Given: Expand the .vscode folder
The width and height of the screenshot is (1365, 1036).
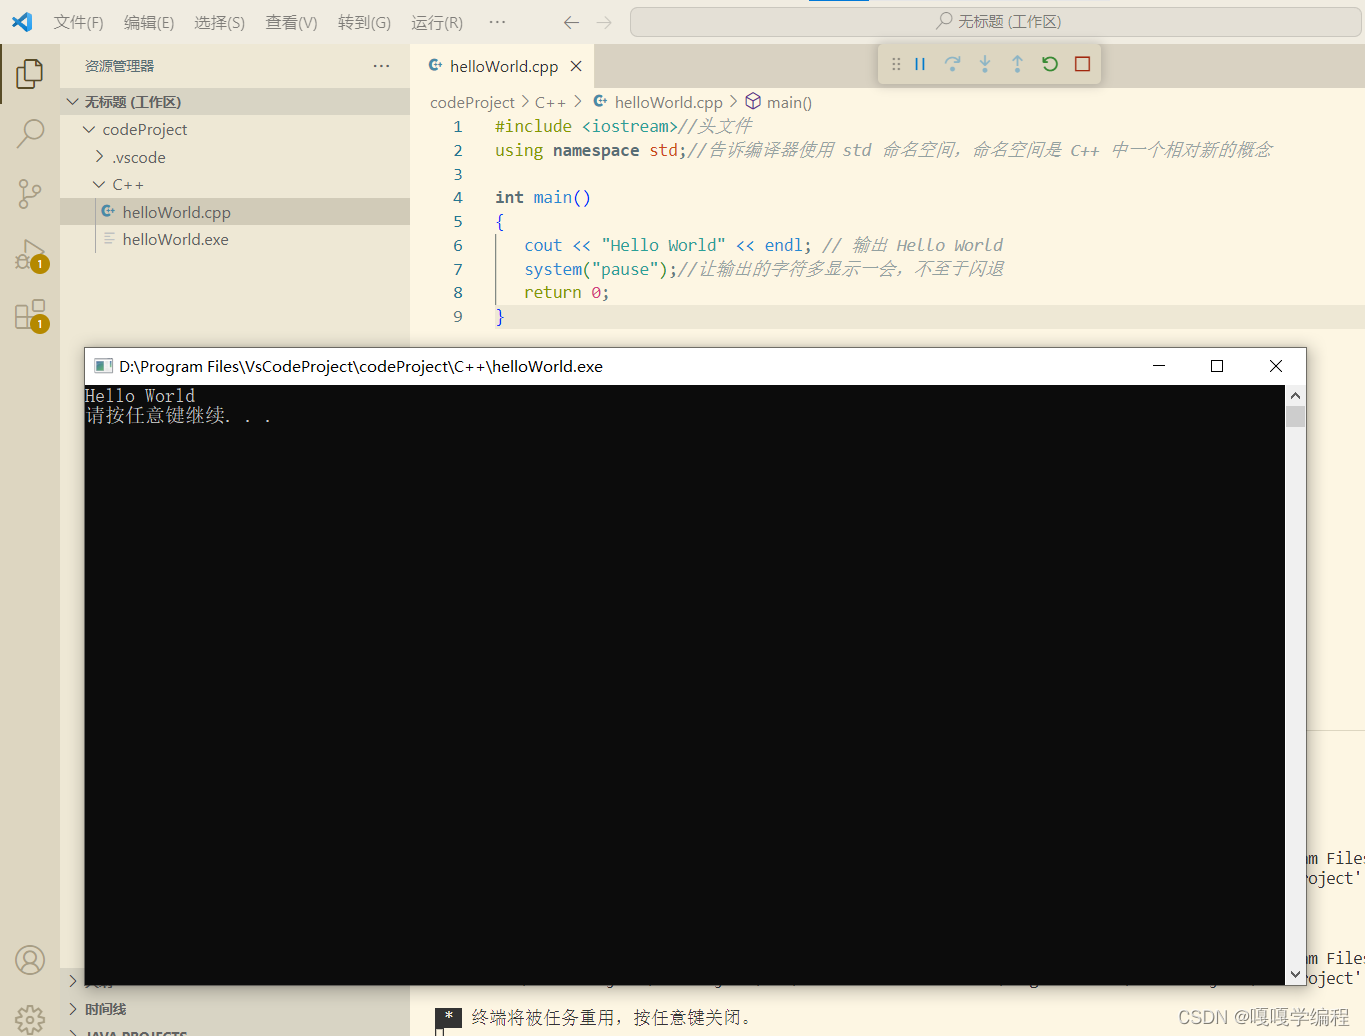Looking at the screenshot, I should pyautogui.click(x=235, y=157).
